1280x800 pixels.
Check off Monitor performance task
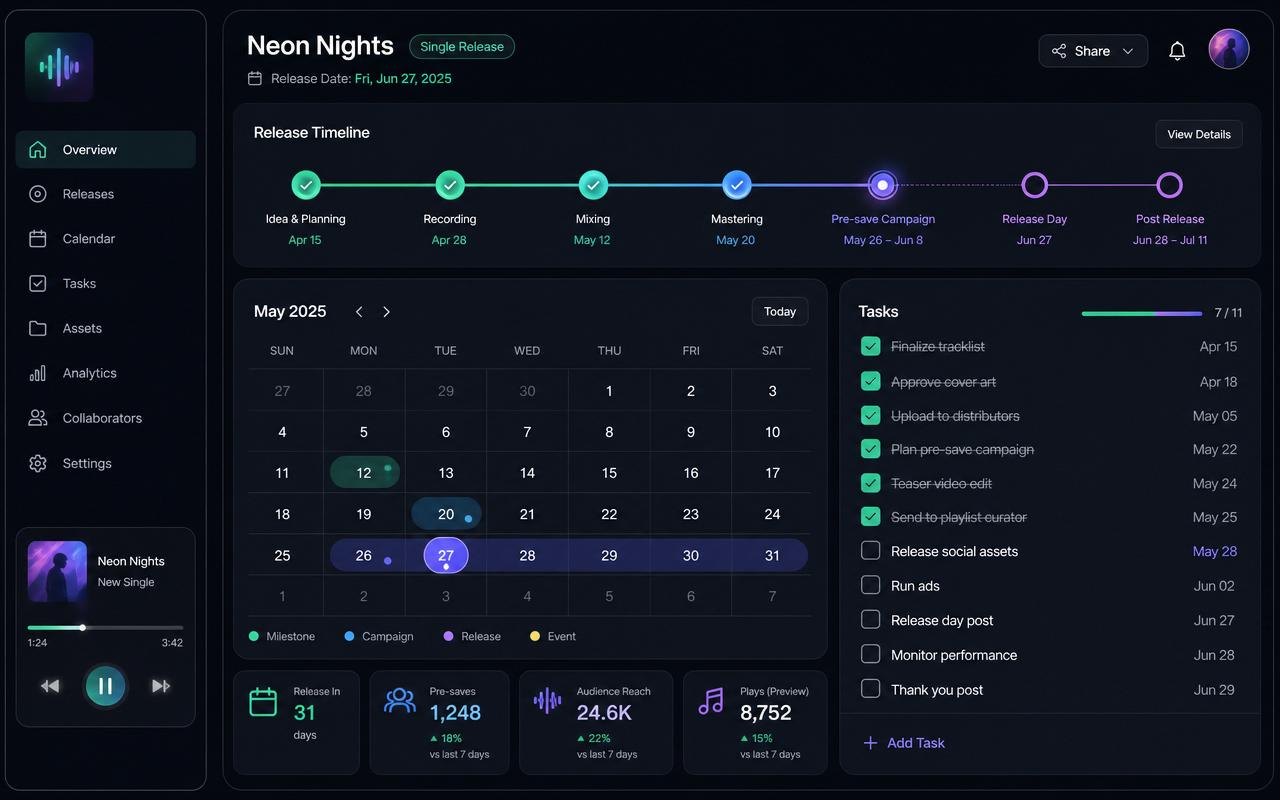[870, 654]
